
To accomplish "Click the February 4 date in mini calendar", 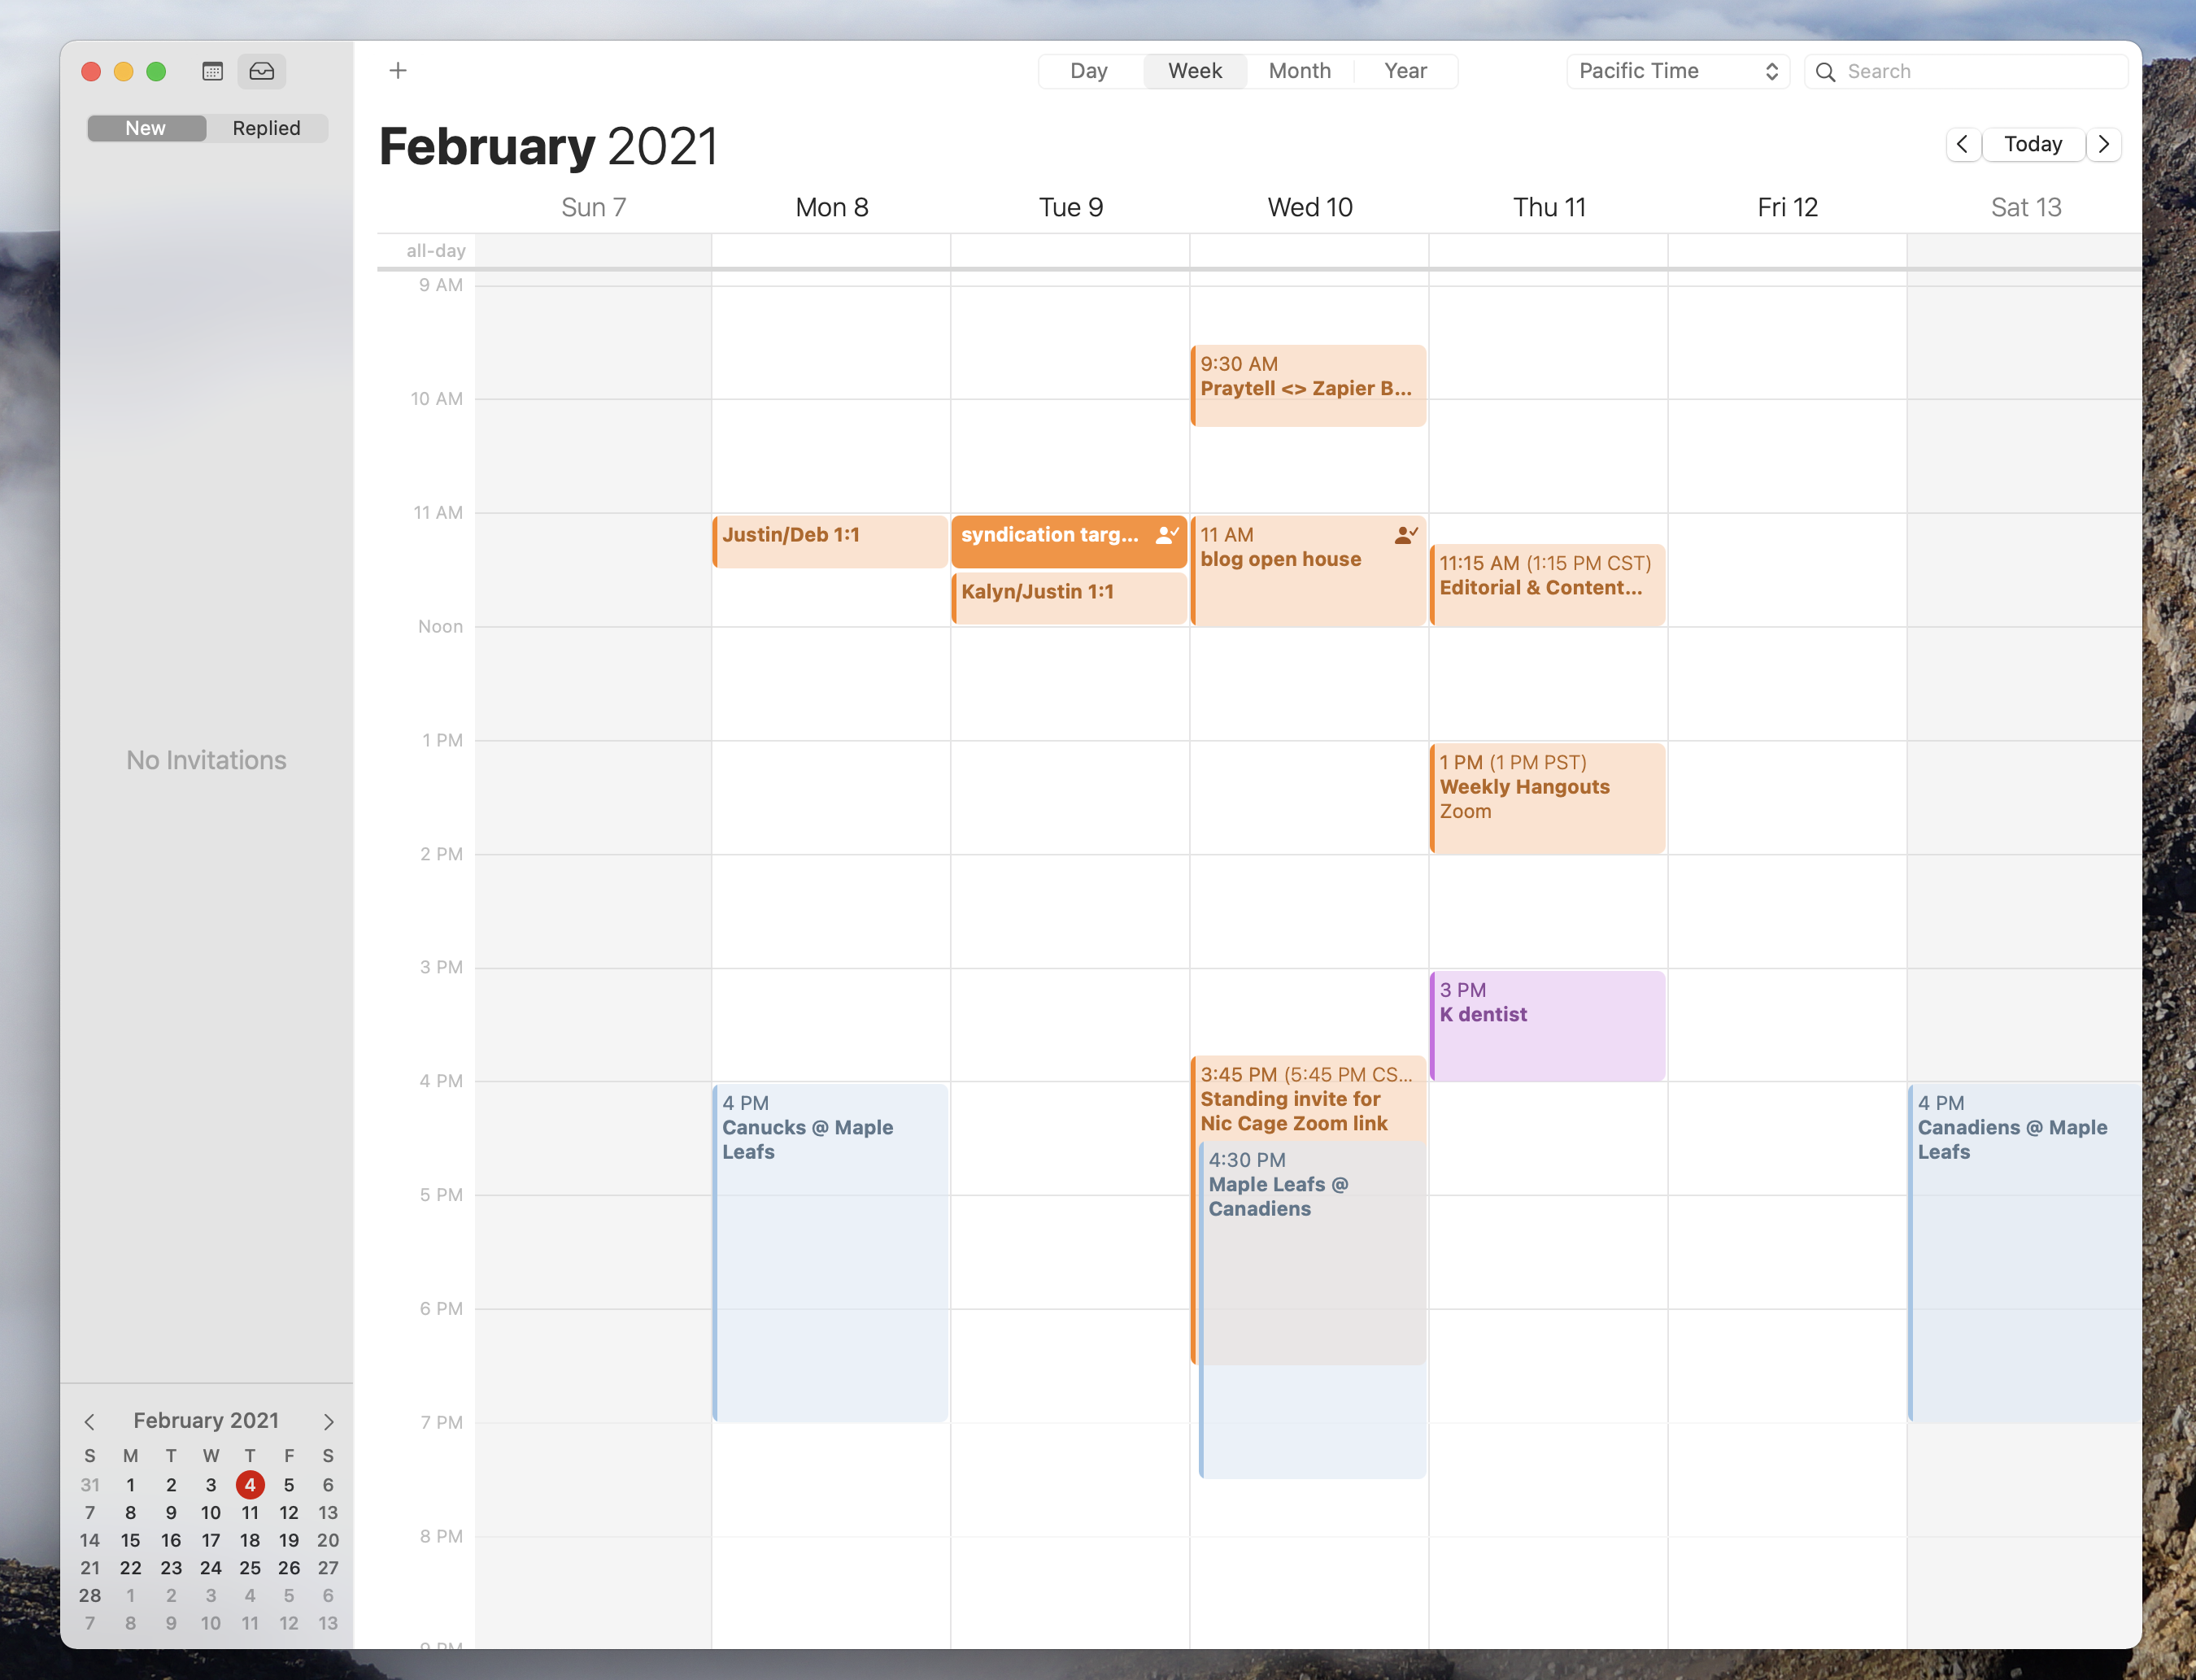I will [x=249, y=1484].
